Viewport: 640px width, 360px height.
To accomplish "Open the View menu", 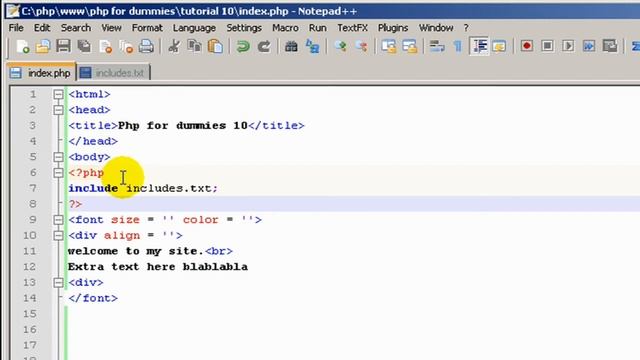I will (x=111, y=28).
